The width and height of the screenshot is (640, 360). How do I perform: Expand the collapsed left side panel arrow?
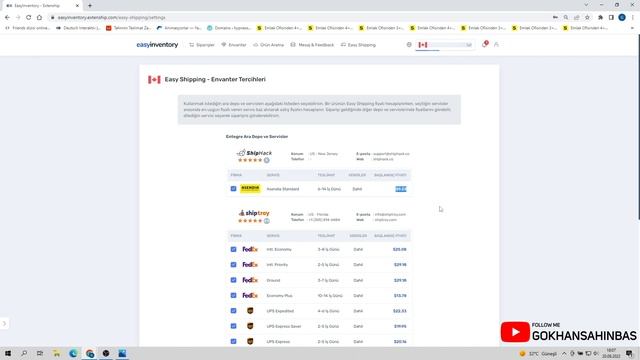coord(4,324)
